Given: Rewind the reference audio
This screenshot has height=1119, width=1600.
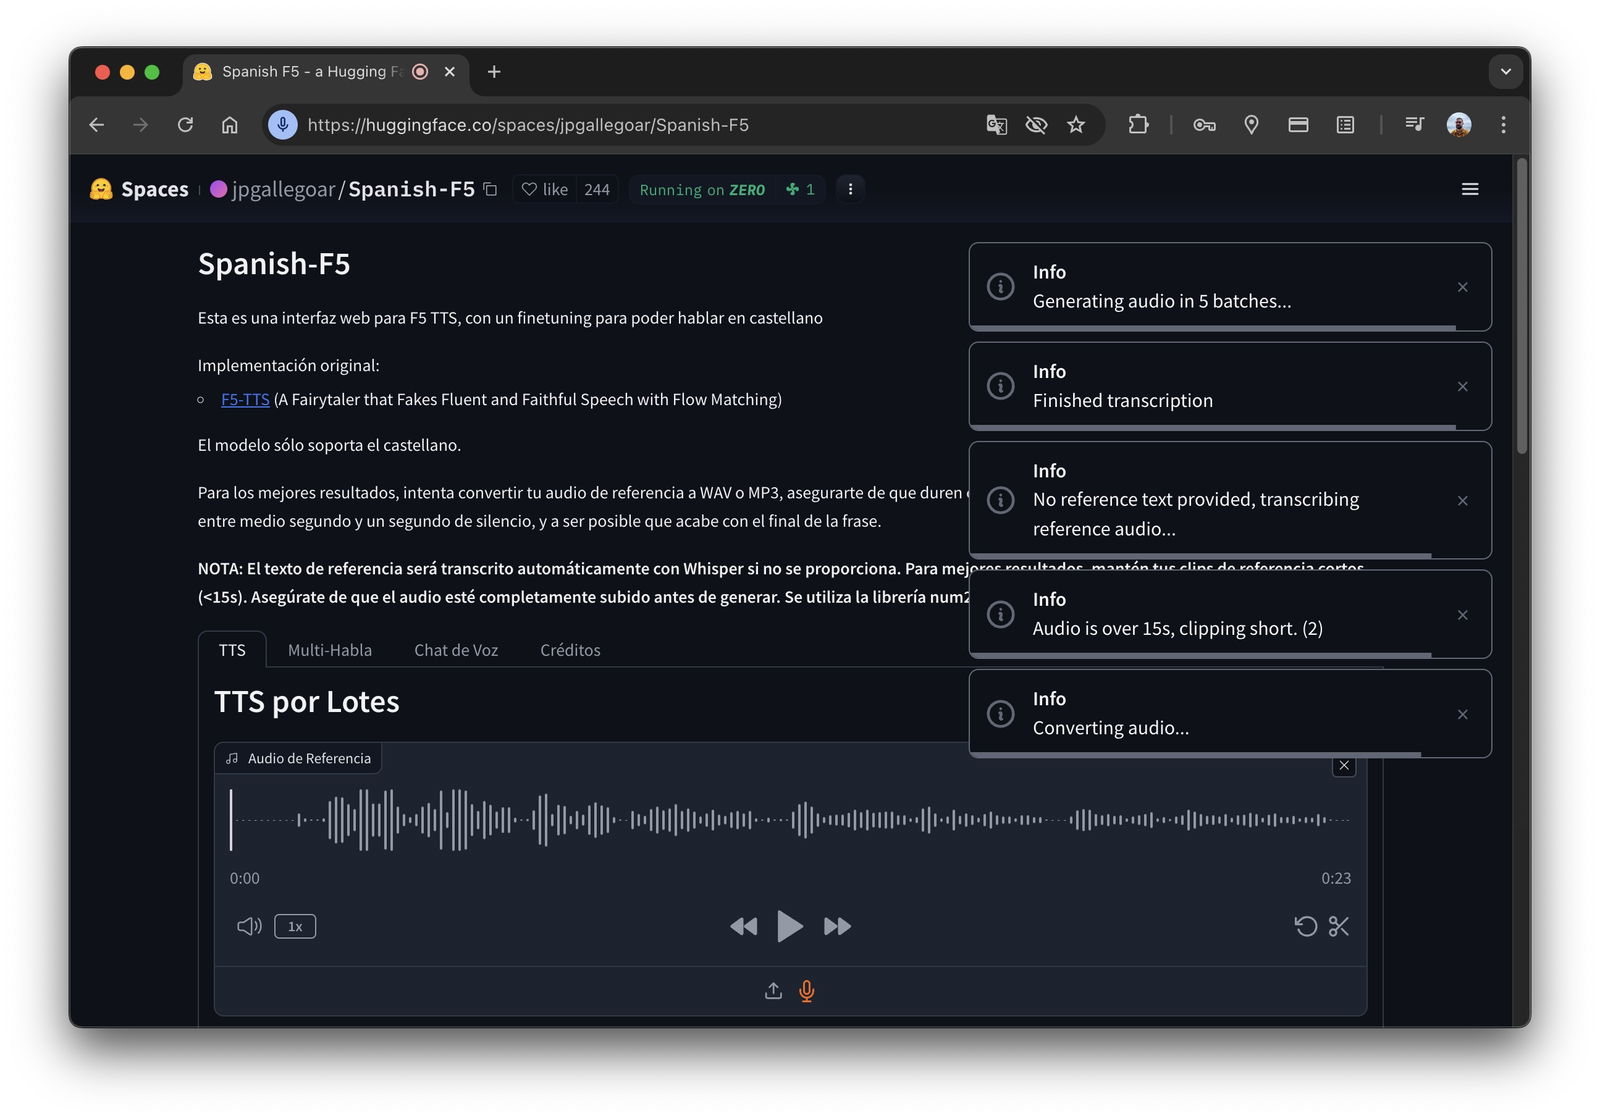Looking at the screenshot, I should tap(743, 926).
